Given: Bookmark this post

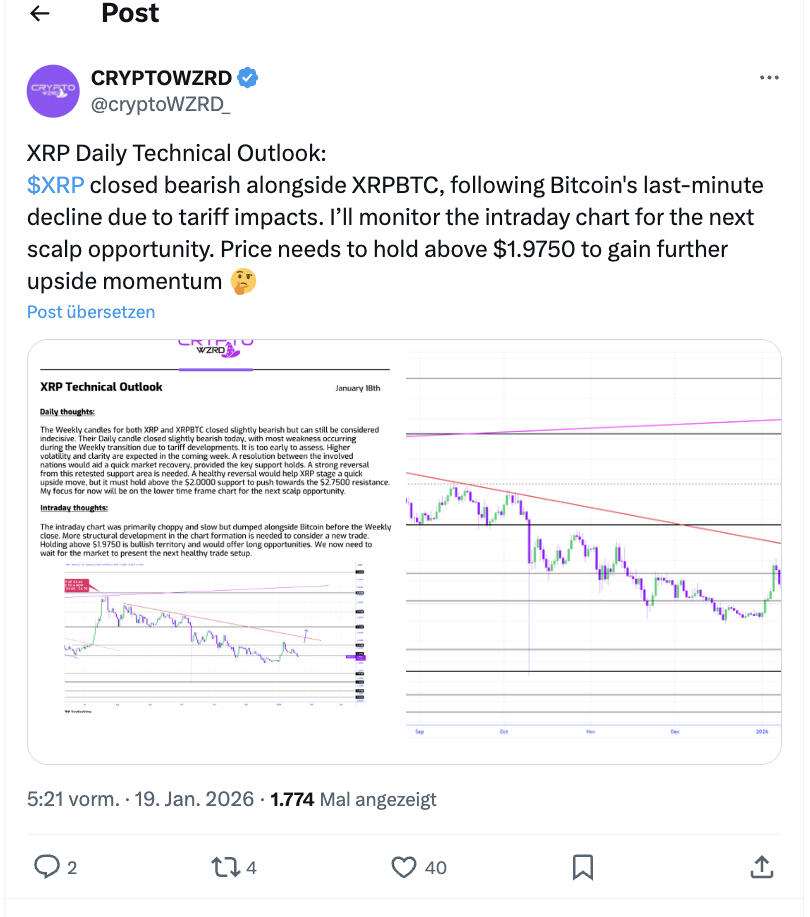Looking at the screenshot, I should (x=583, y=866).
